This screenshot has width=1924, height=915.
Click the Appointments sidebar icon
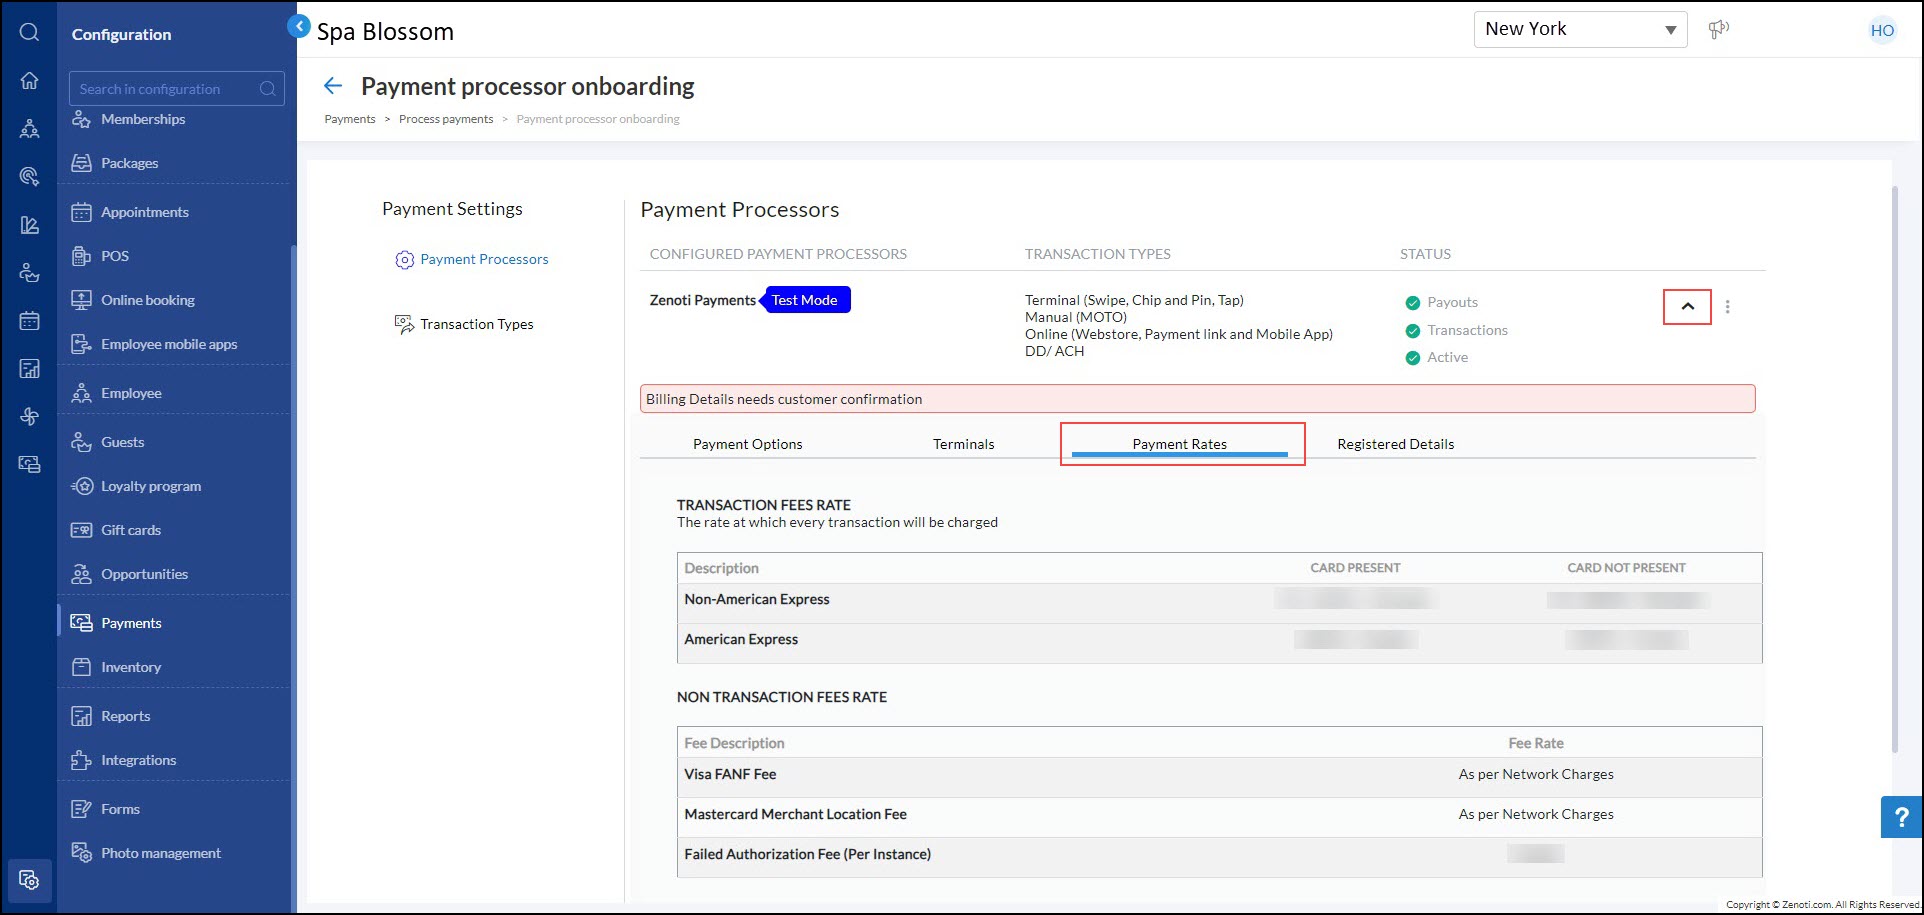tap(81, 212)
